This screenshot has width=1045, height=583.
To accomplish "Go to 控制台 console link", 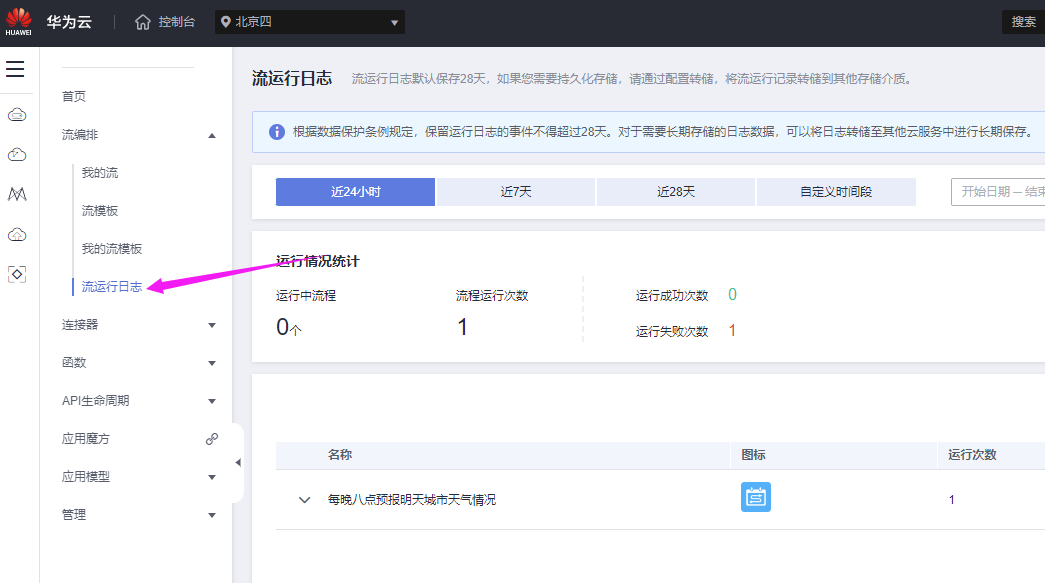I will tap(177, 22).
